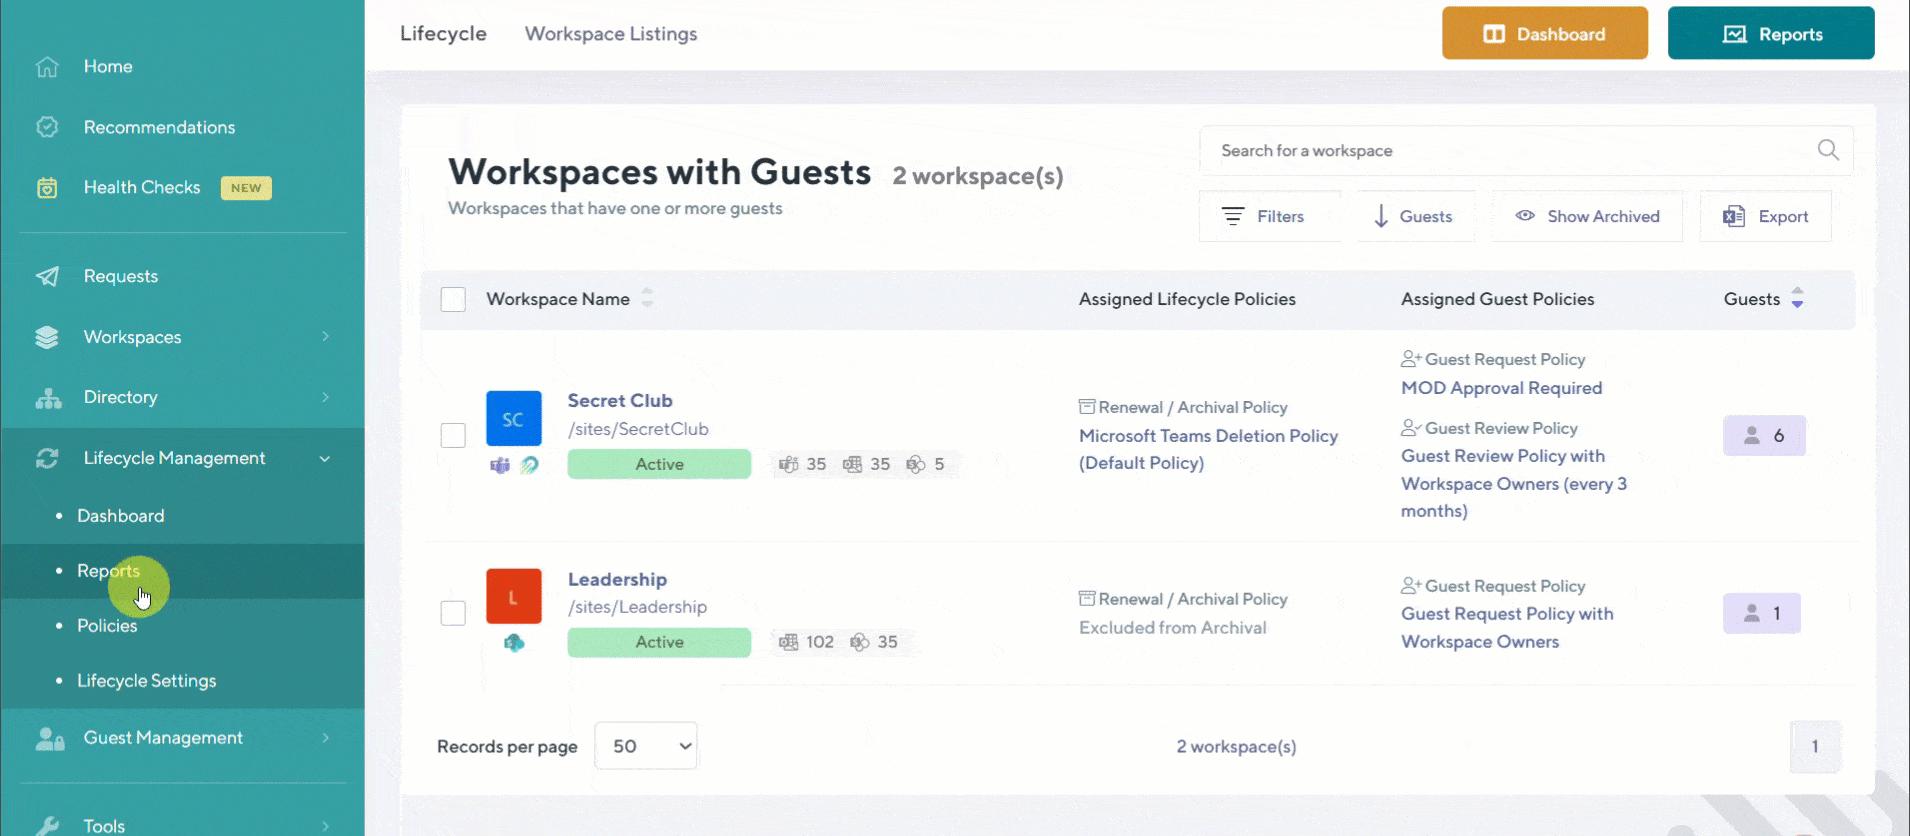
Task: Sort by Workspace Name column arrows
Action: pos(647,298)
